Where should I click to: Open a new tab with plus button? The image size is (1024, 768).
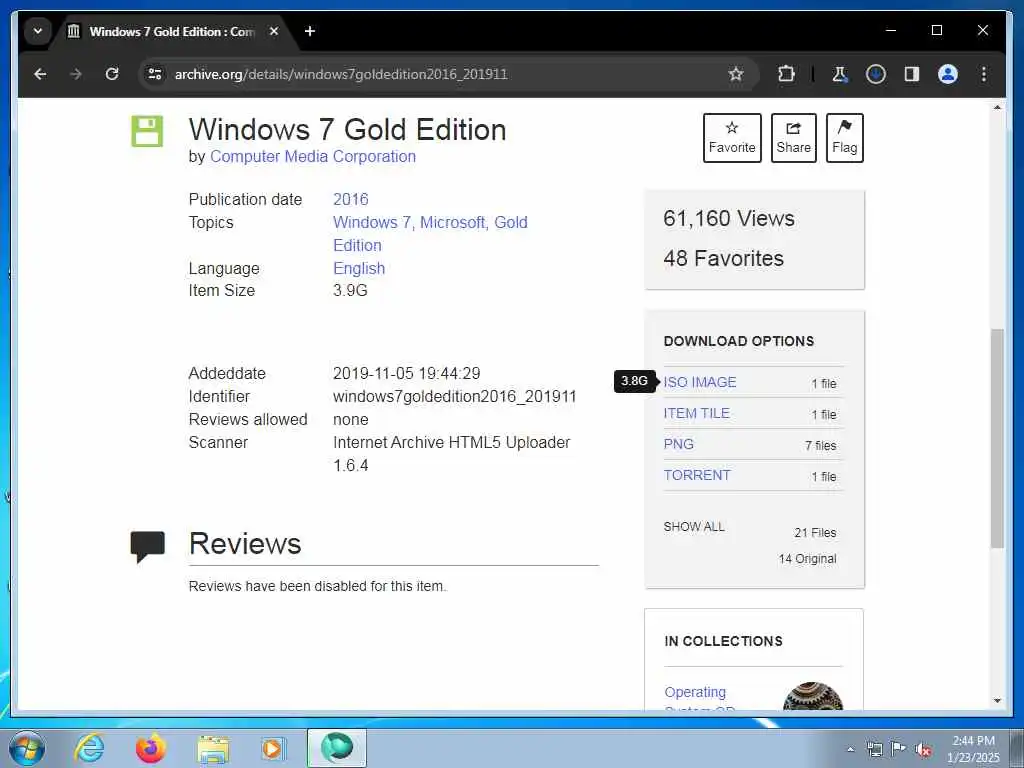click(310, 31)
